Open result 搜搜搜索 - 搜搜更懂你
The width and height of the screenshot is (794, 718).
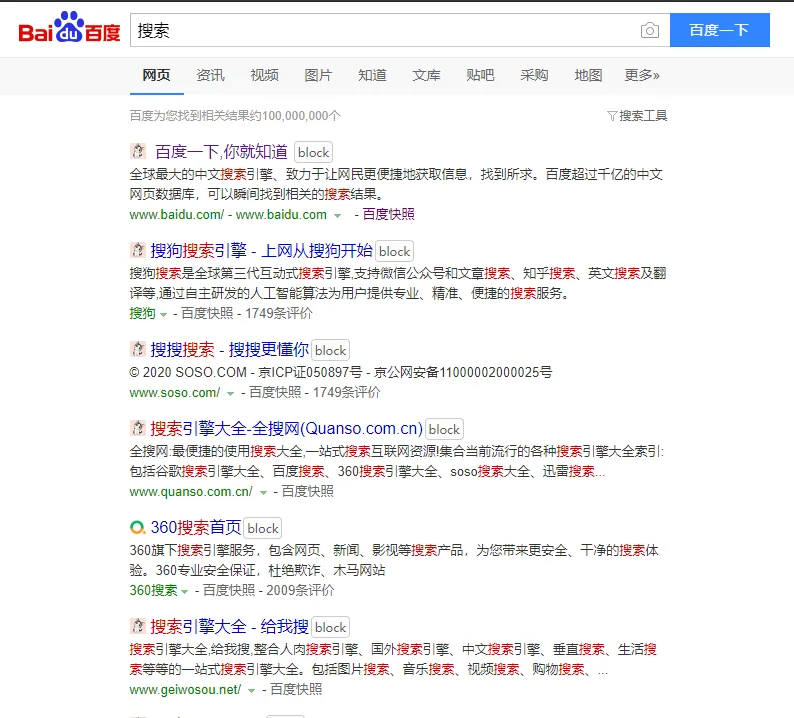click(229, 349)
